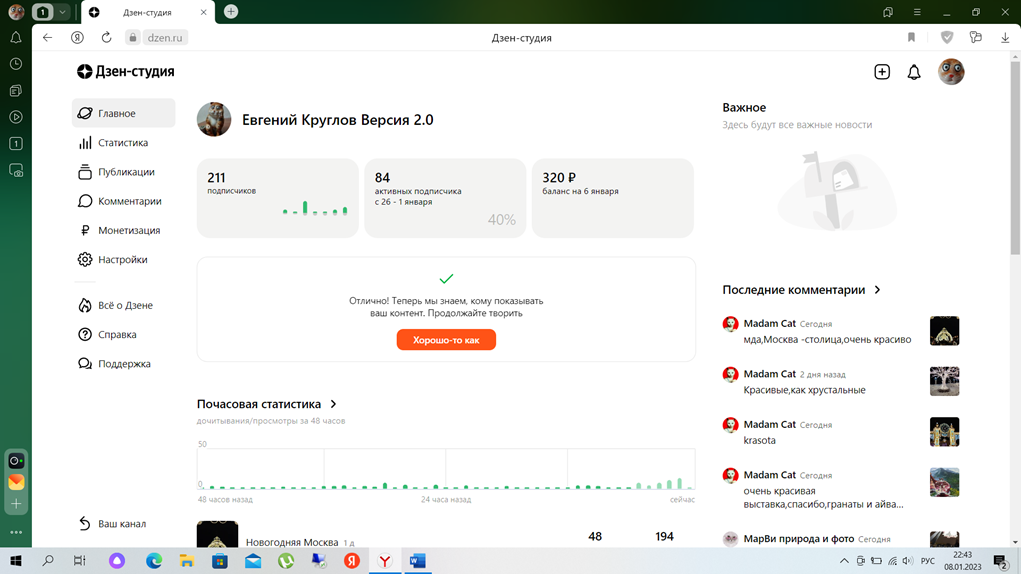The height and width of the screenshot is (574, 1021).
Task: Click the browser back arrow
Action: 47,38
